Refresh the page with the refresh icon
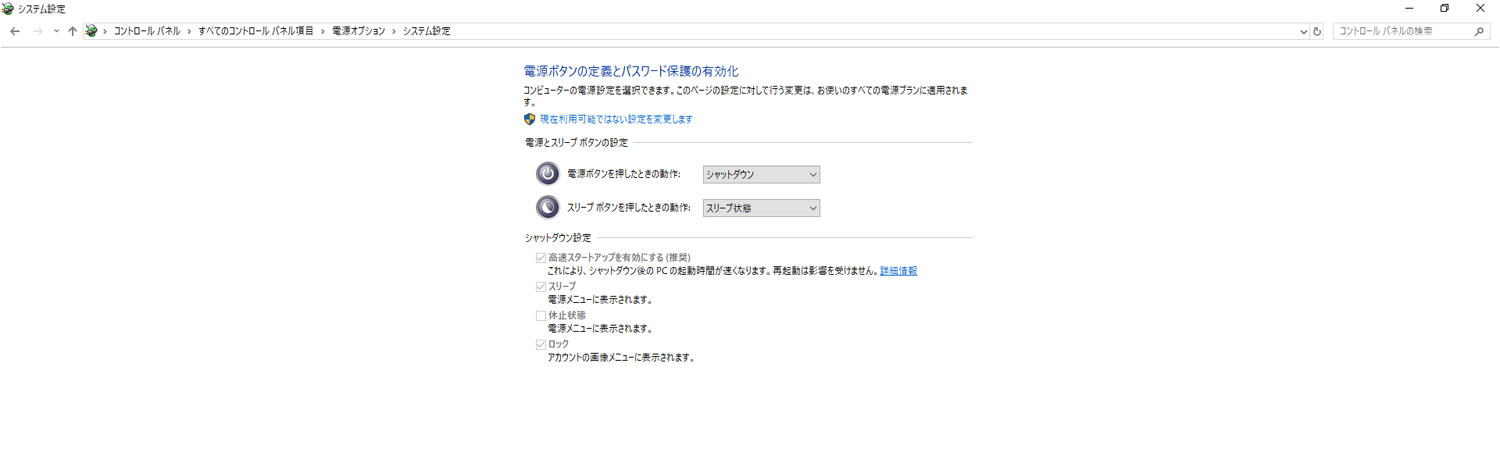1500x463 pixels. [x=1317, y=32]
